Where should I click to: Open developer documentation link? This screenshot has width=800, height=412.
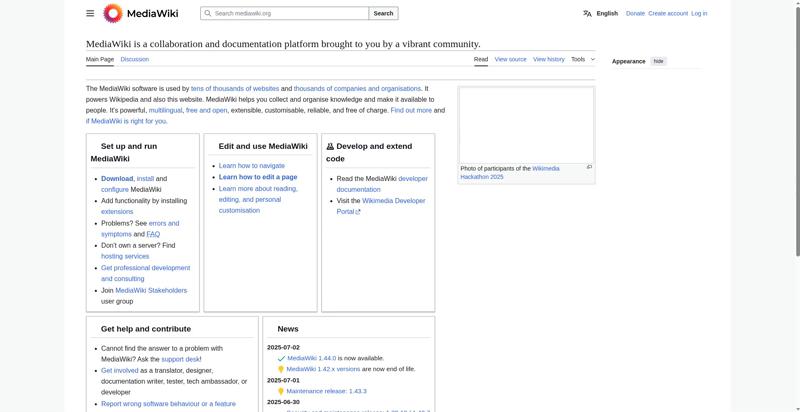point(382,184)
